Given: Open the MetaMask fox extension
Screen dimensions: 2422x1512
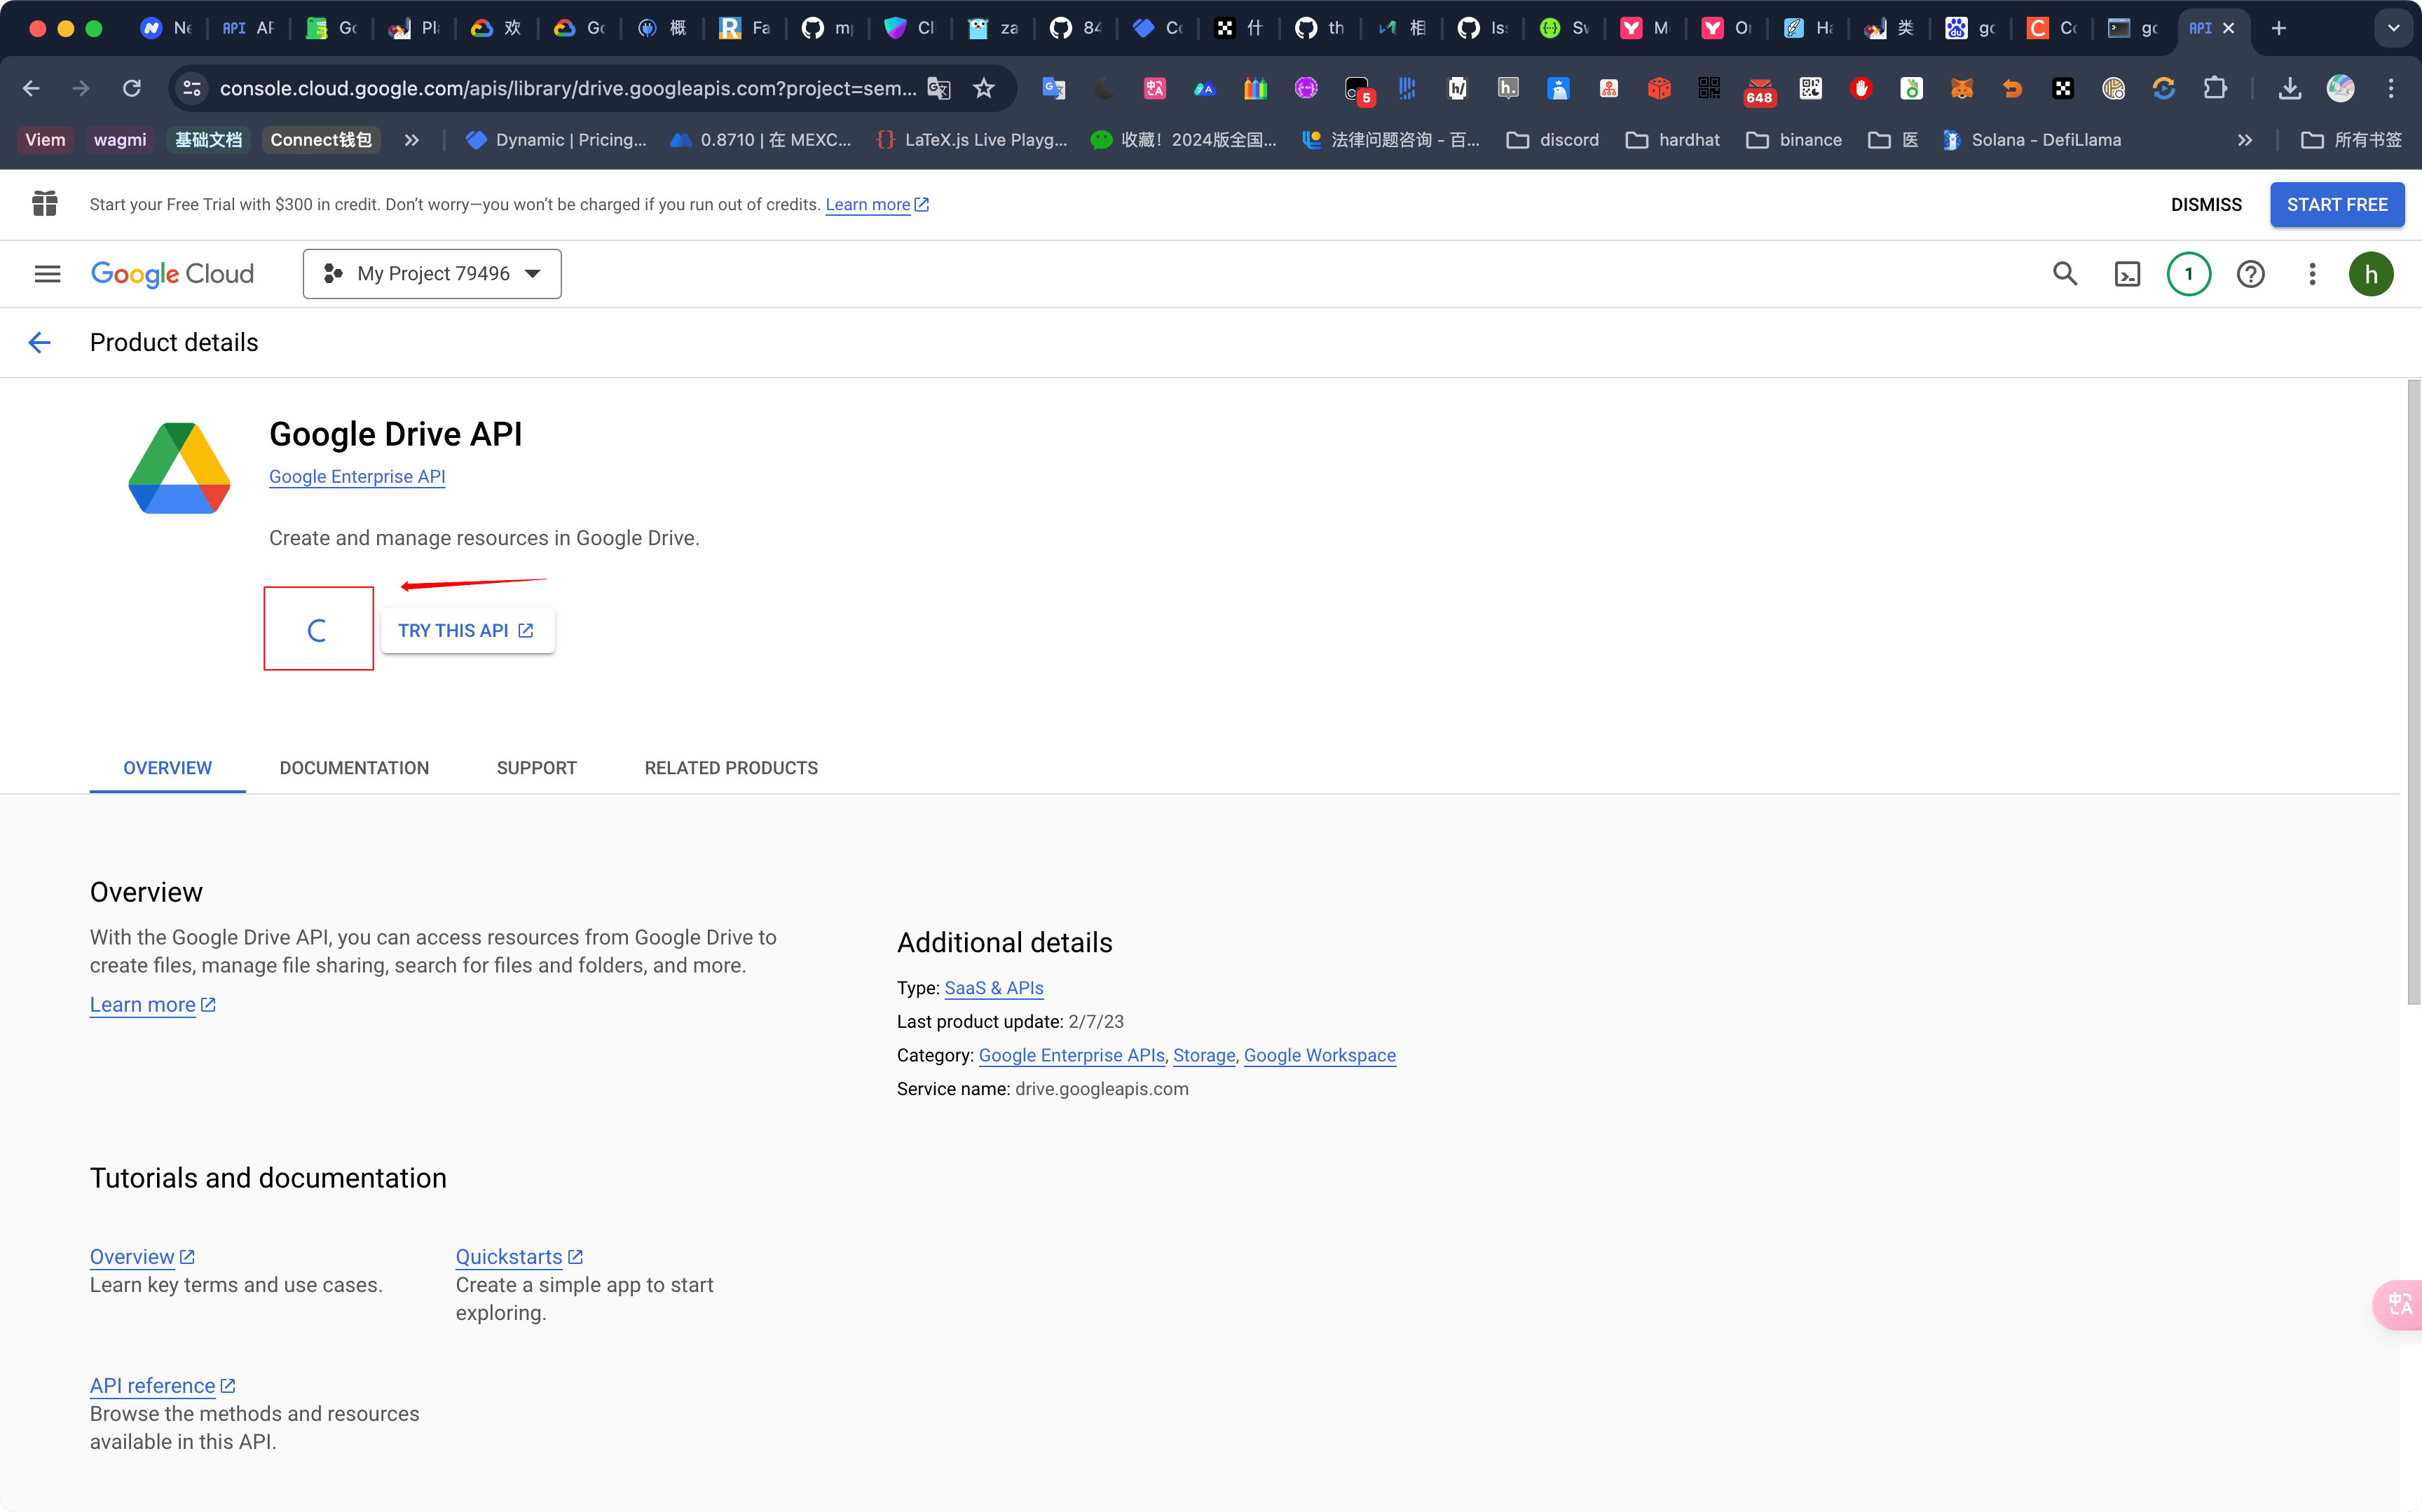Looking at the screenshot, I should 1962,88.
